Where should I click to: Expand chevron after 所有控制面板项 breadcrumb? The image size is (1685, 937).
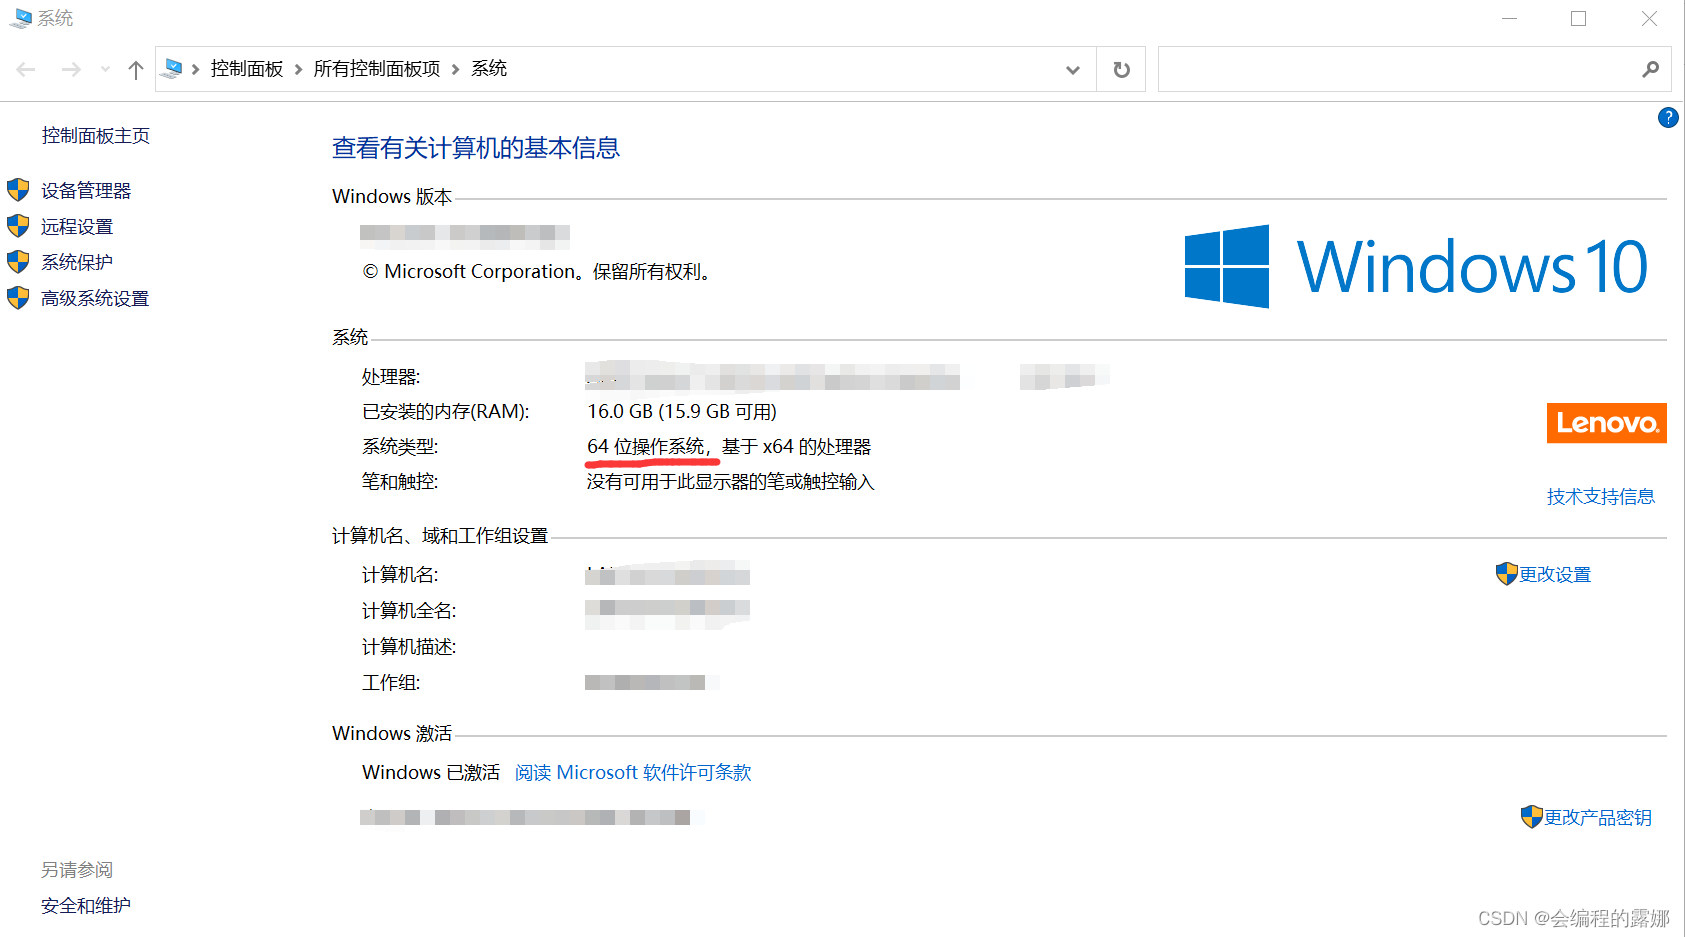456,69
